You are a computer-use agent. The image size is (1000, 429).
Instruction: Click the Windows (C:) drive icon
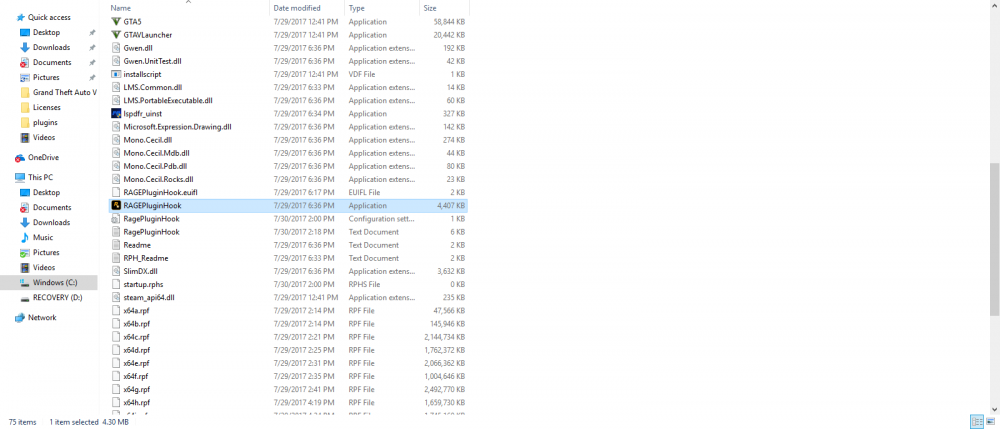click(x=25, y=282)
